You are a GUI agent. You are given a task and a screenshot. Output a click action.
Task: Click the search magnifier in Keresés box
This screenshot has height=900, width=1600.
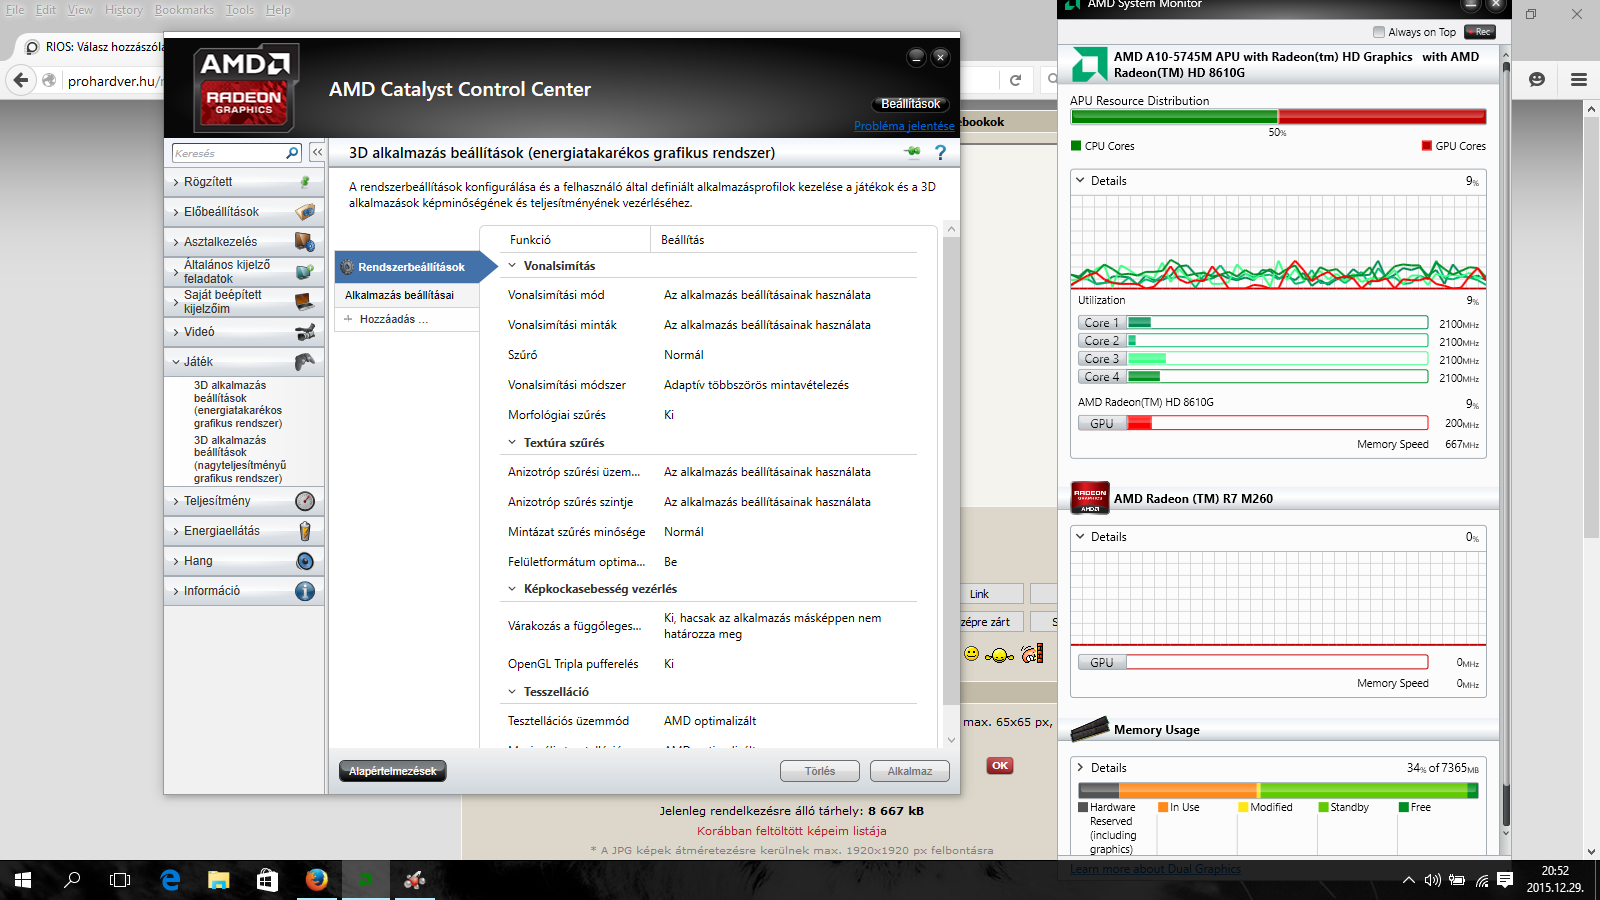pyautogui.click(x=292, y=153)
